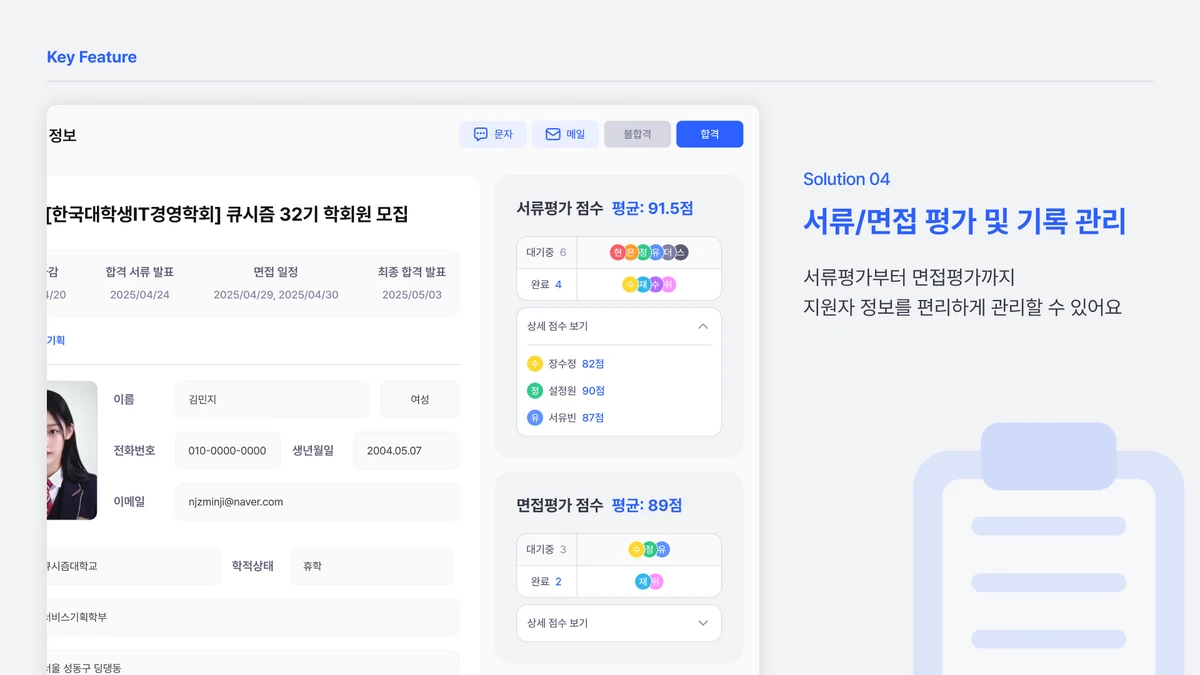Click the 평균: 89점 average text

click(x=647, y=506)
